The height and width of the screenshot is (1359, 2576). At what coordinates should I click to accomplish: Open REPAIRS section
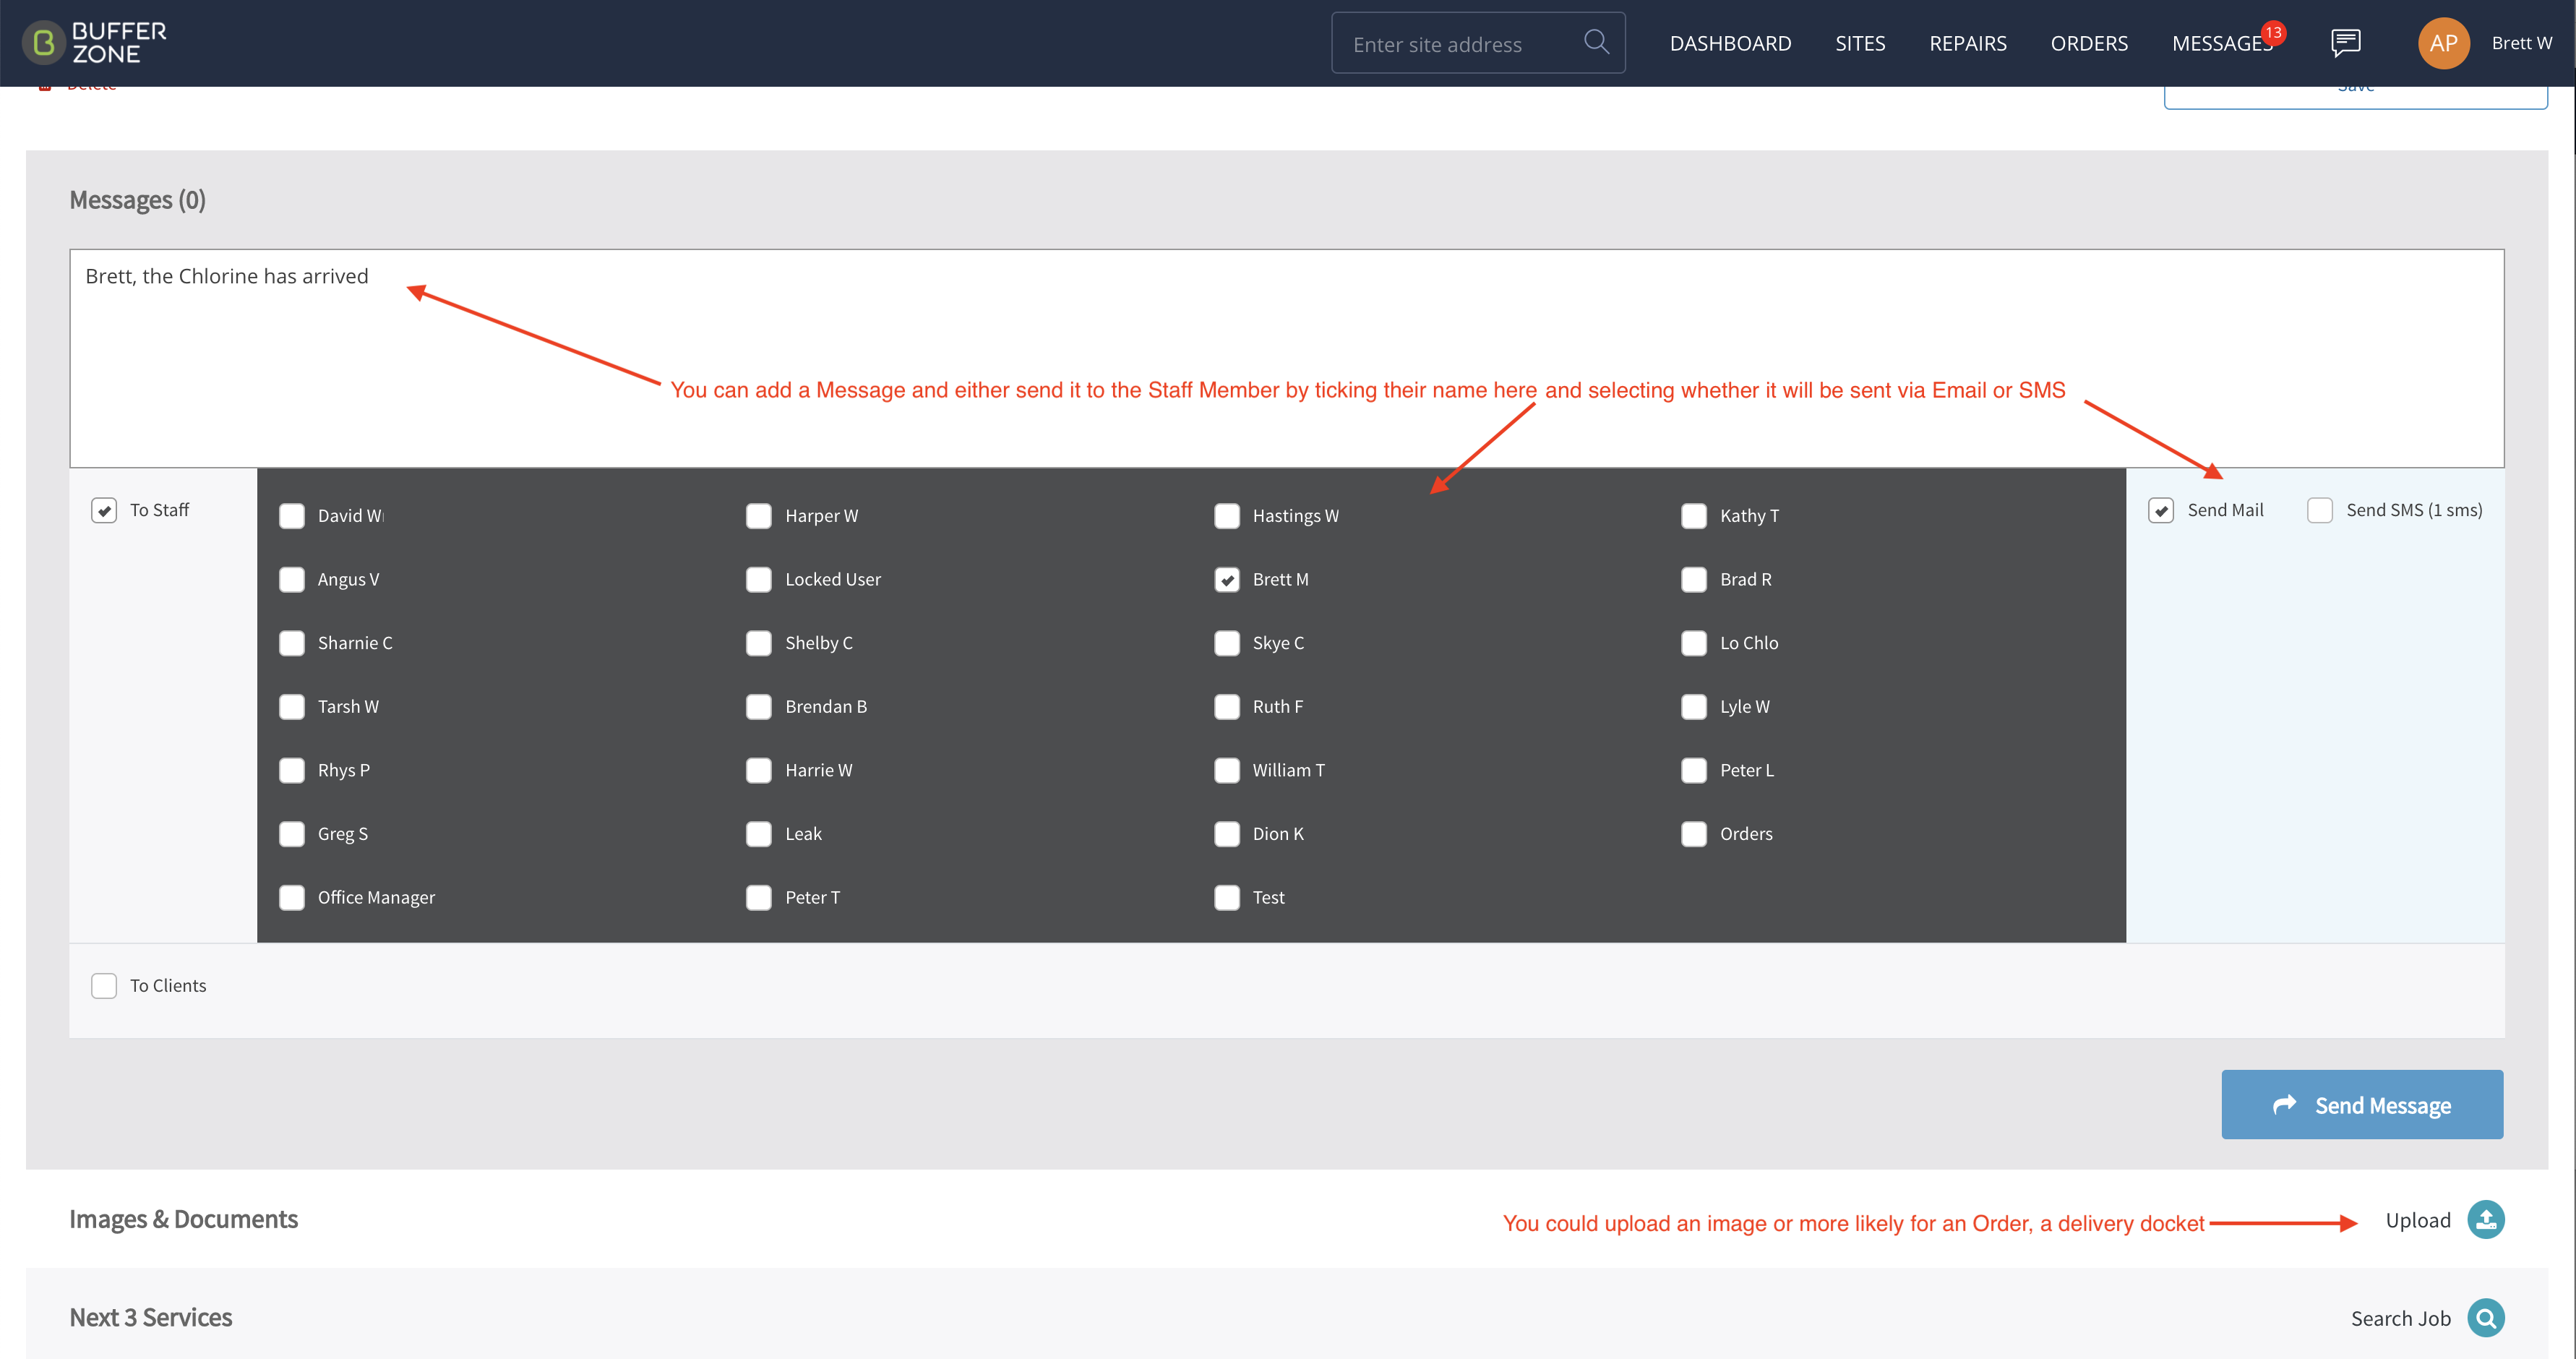pos(1967,43)
